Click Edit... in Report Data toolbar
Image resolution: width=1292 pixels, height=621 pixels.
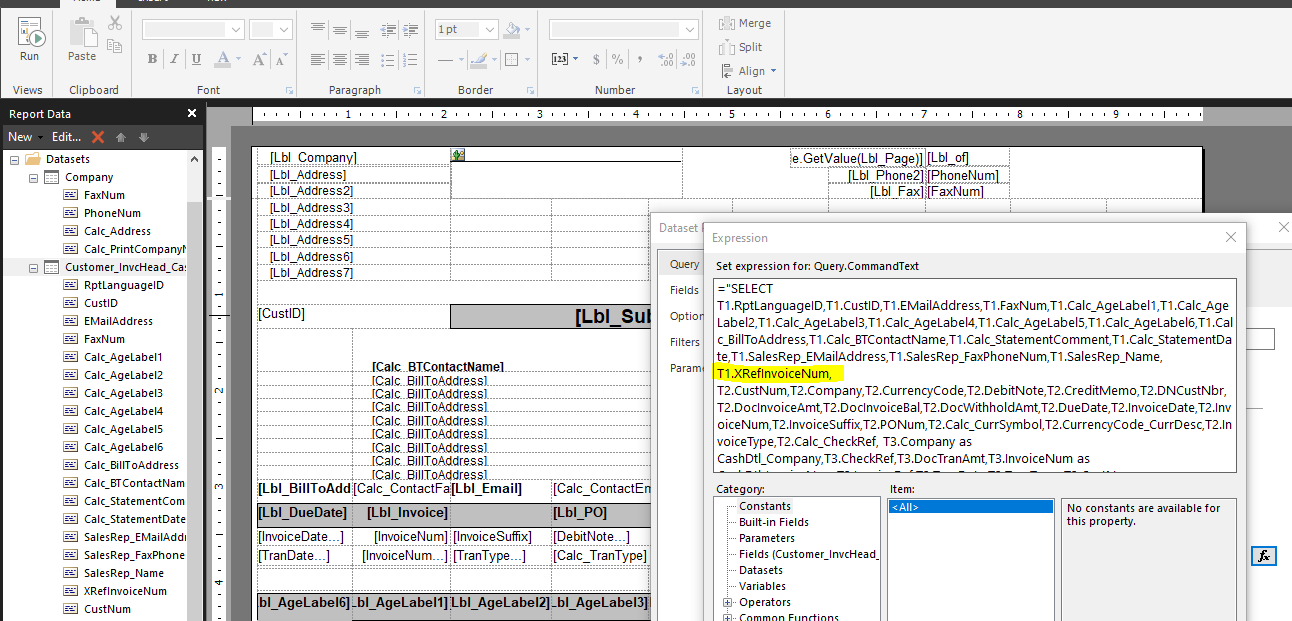point(67,137)
